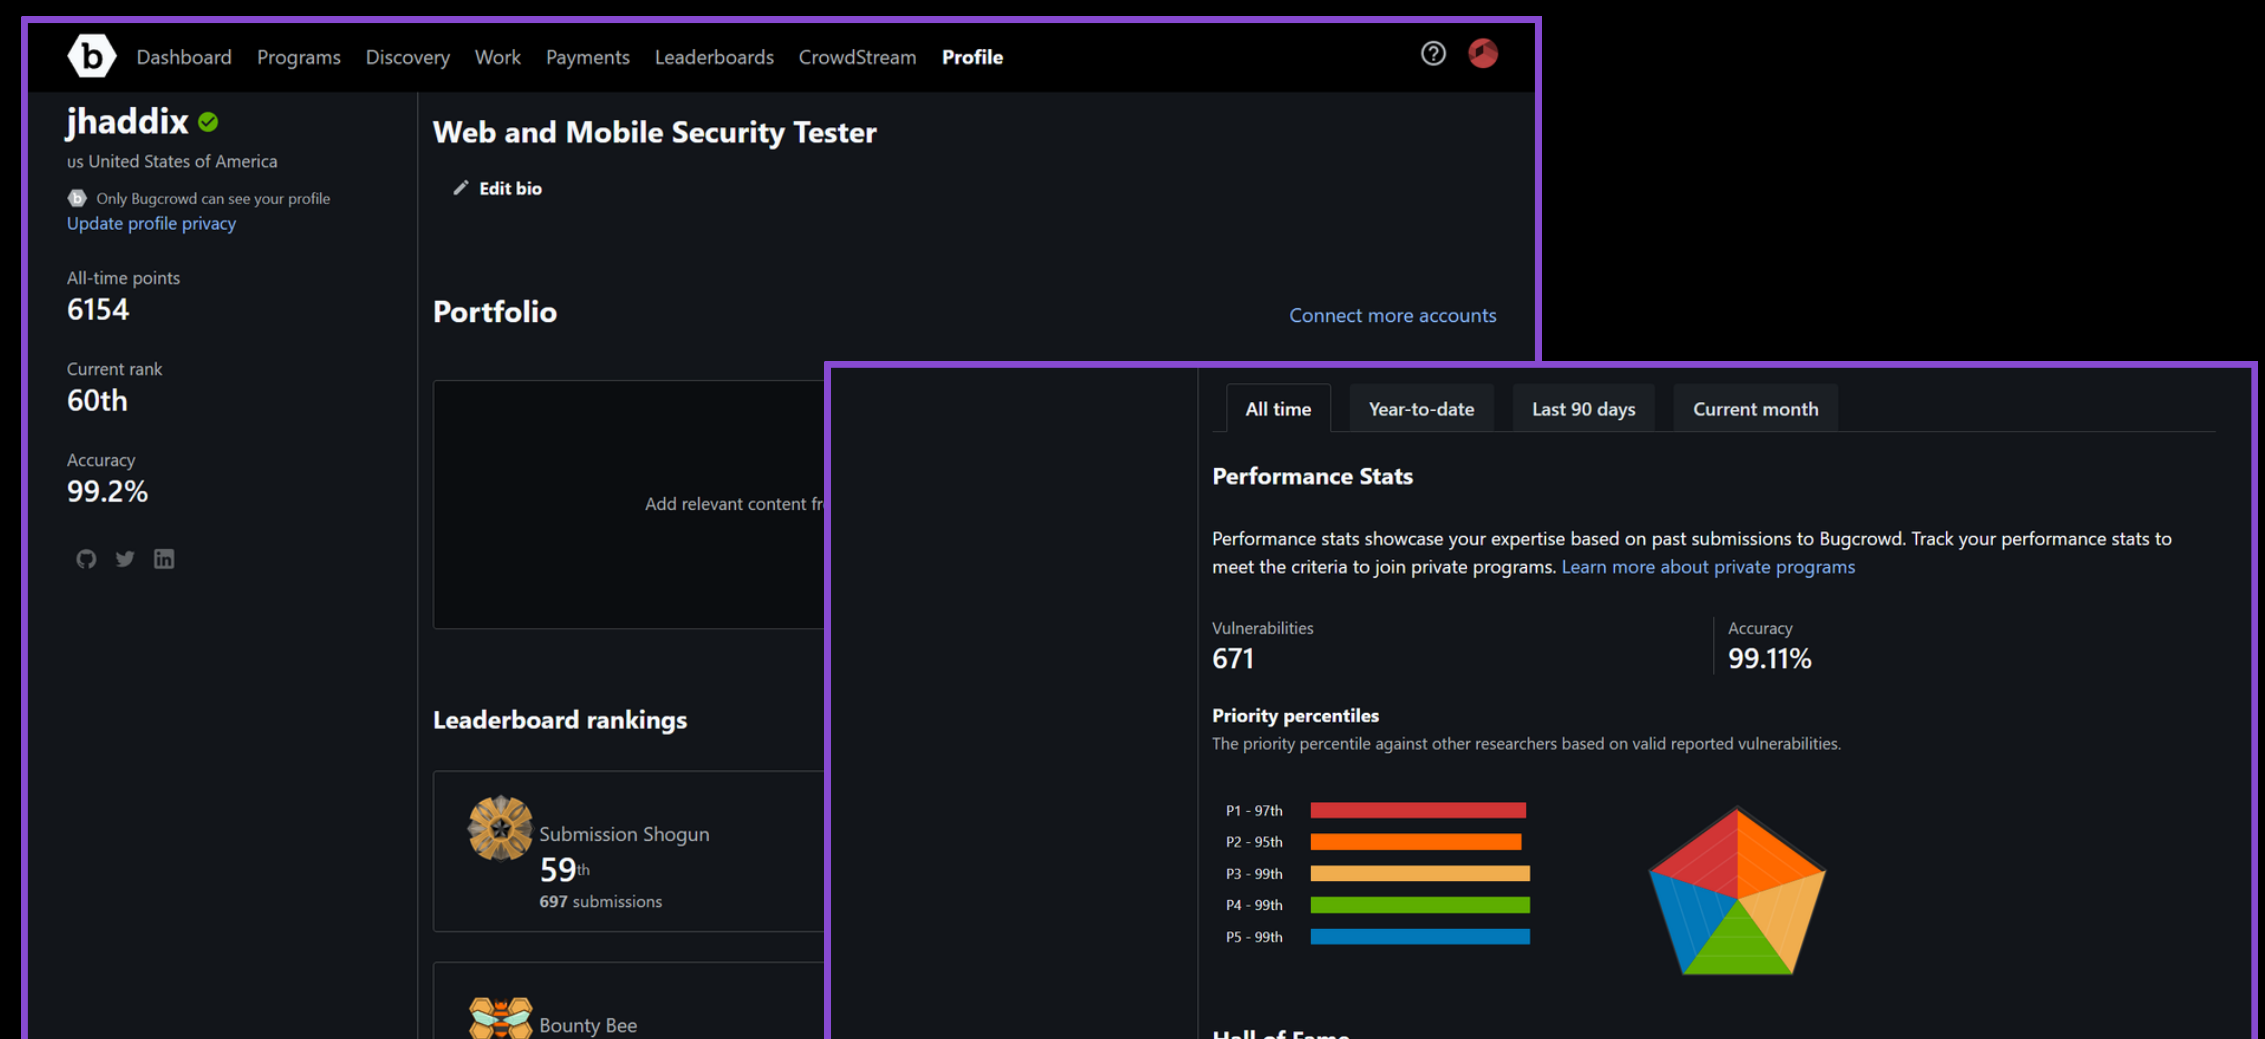Image resolution: width=2265 pixels, height=1039 pixels.
Task: Click the yellow P3 - 99th bar
Action: tap(1420, 874)
